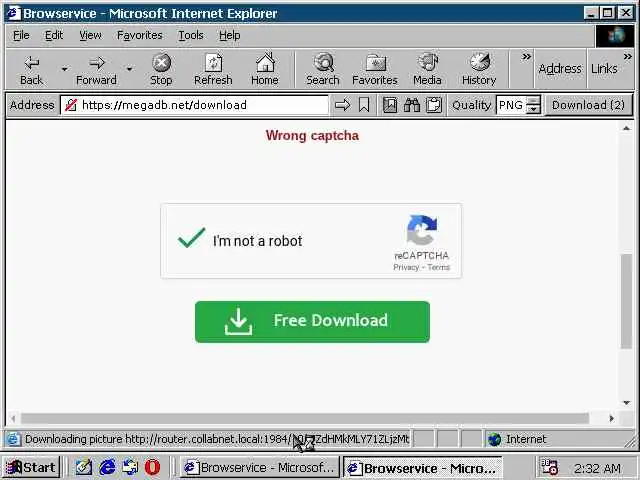The image size is (640, 480).
Task: Click the Internet zone globe icon
Action: coord(494,439)
